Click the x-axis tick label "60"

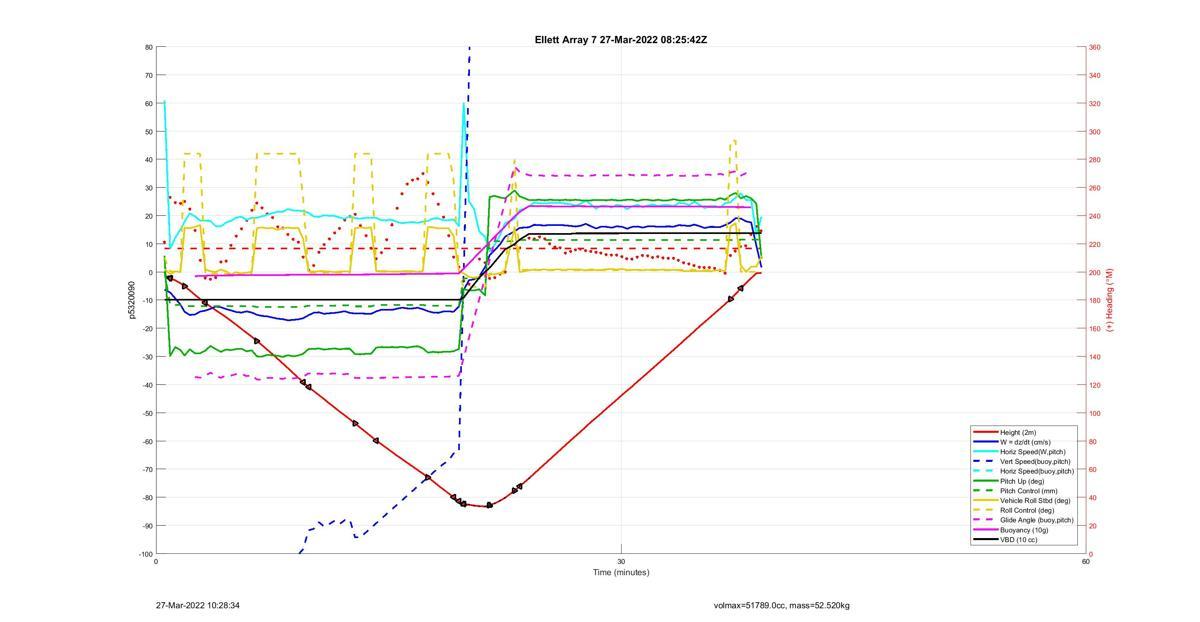point(1085,561)
